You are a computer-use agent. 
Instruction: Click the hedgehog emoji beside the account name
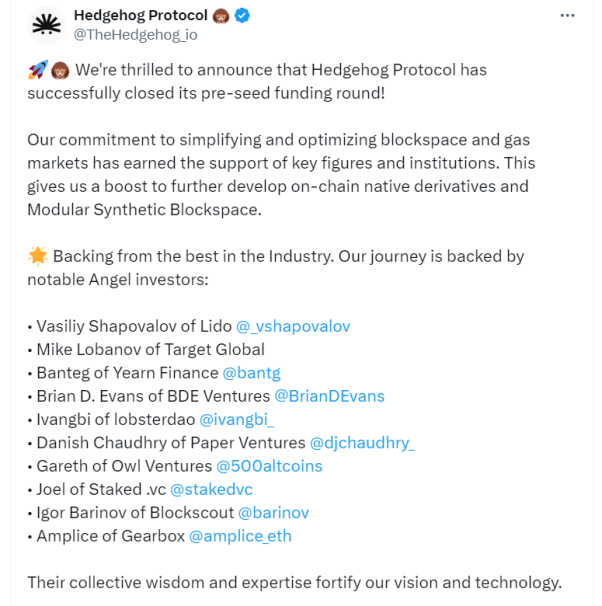[x=221, y=16]
